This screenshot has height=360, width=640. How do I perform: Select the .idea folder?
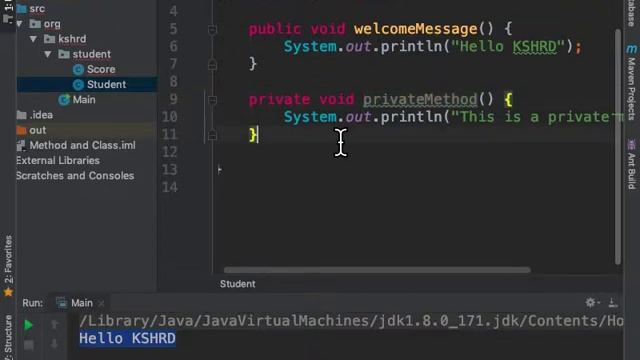tap(41, 115)
